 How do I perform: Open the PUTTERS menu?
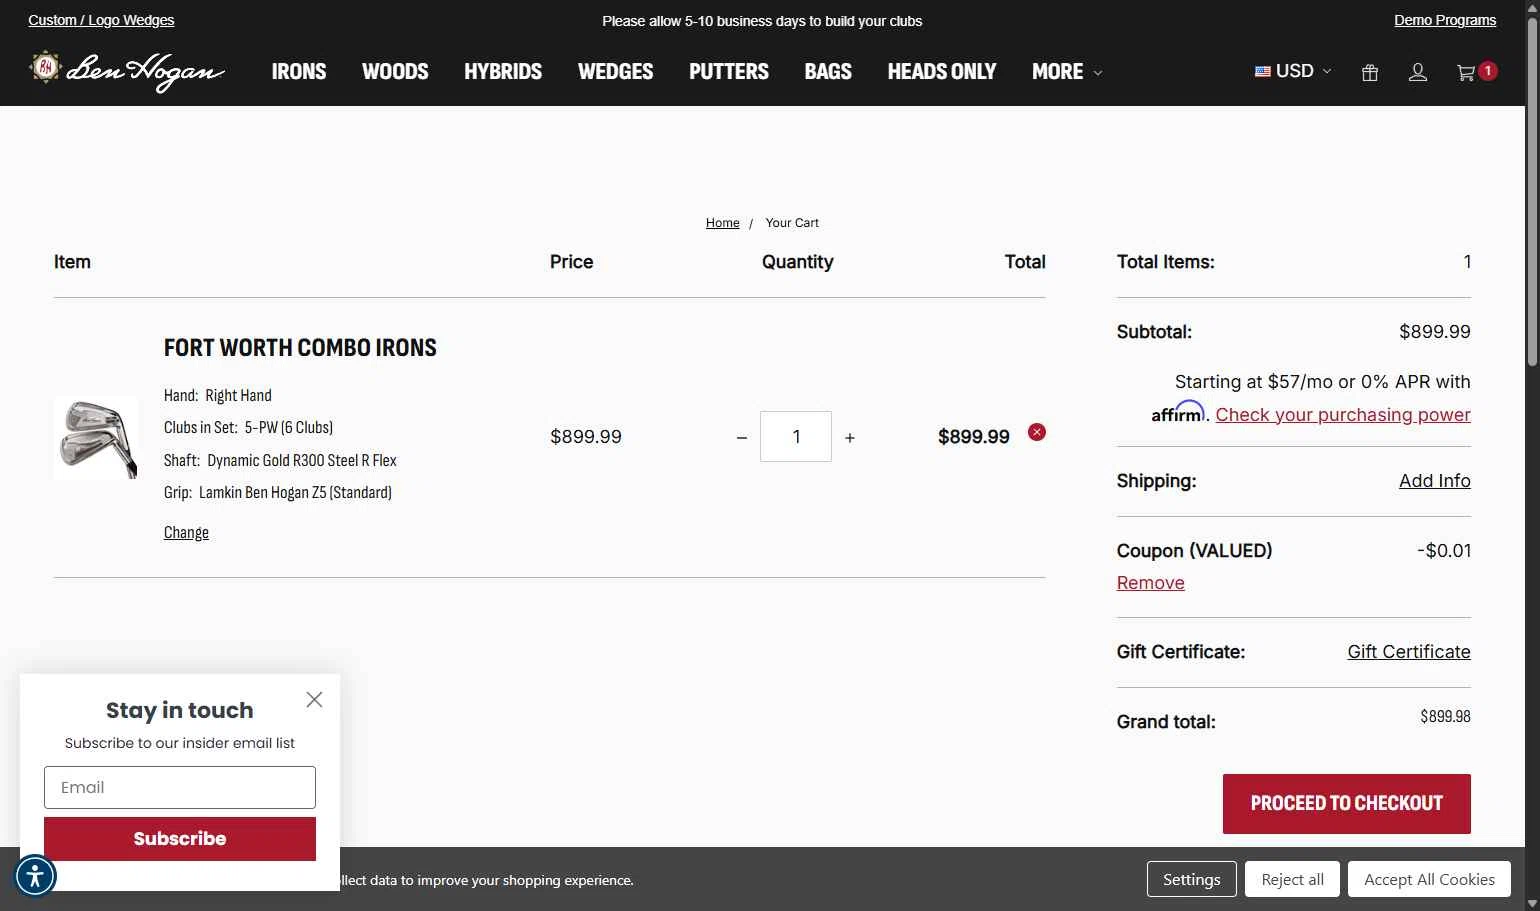click(729, 71)
